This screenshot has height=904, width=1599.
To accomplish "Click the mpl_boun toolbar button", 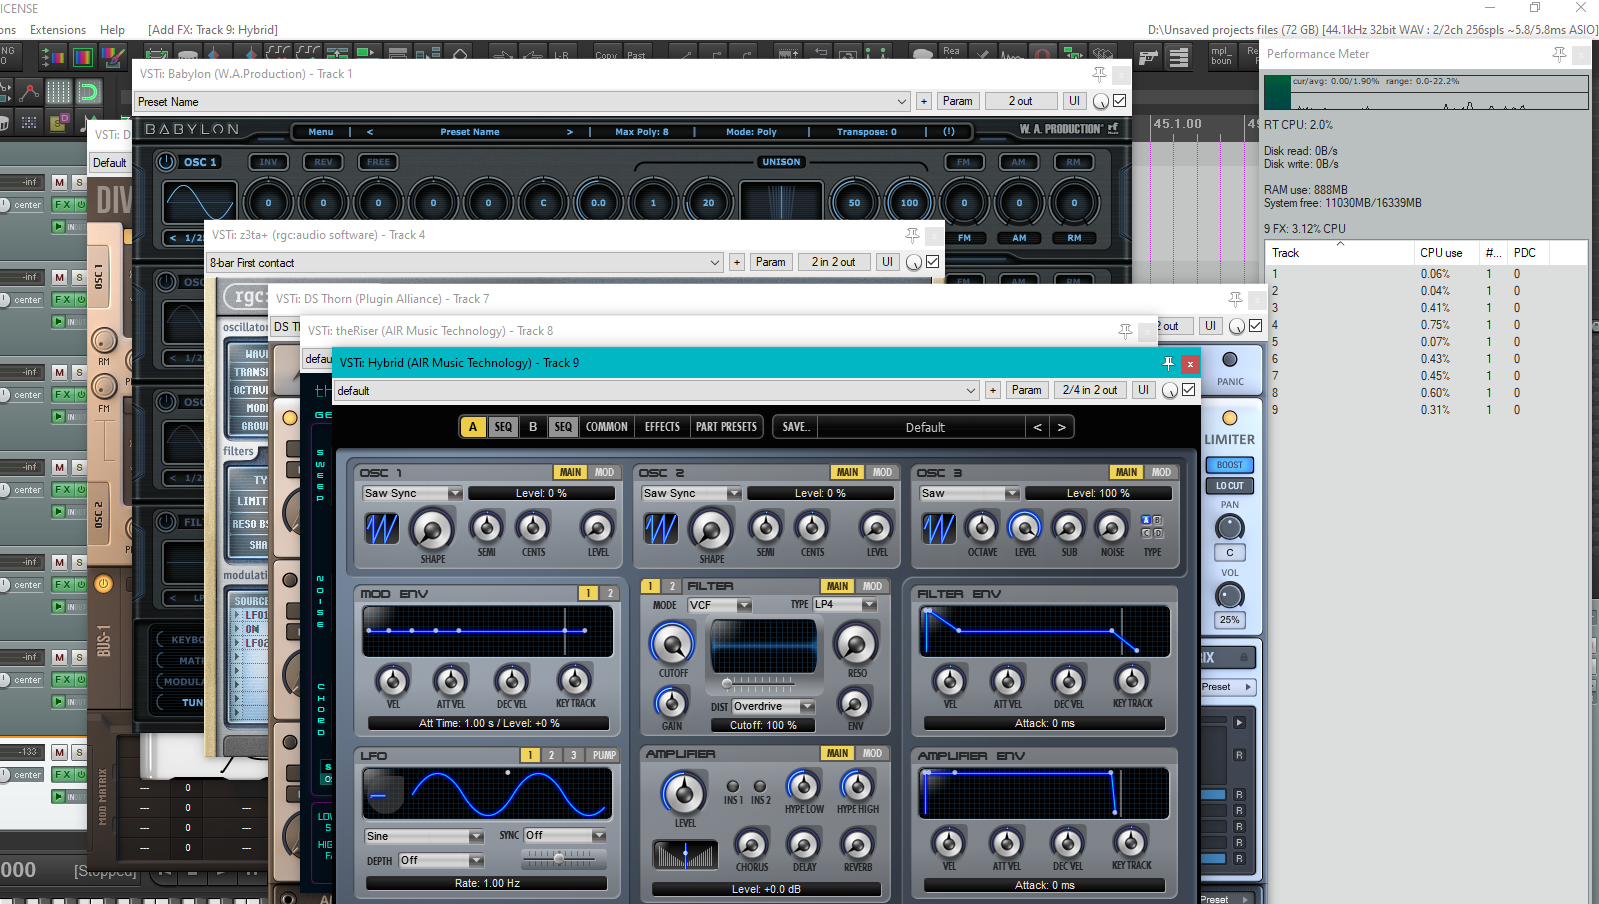I will click(x=1222, y=56).
